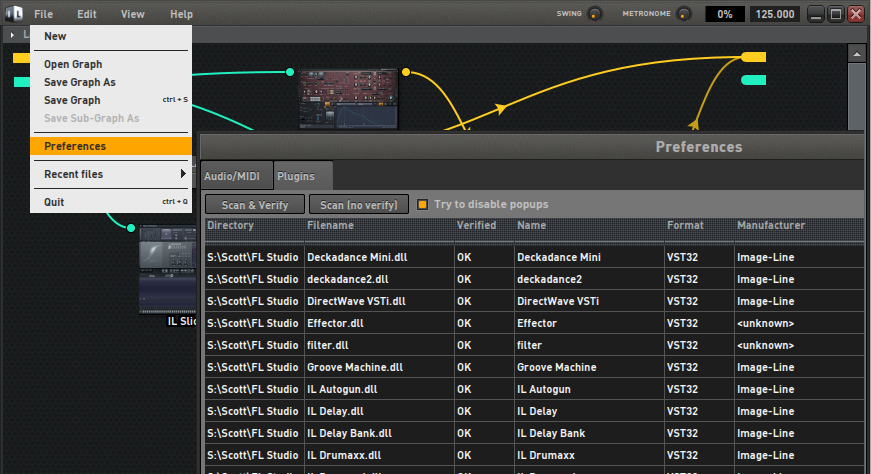Open the synth plugin thumbnail in graph
Image resolution: width=871 pixels, height=474 pixels.
pyautogui.click(x=348, y=99)
